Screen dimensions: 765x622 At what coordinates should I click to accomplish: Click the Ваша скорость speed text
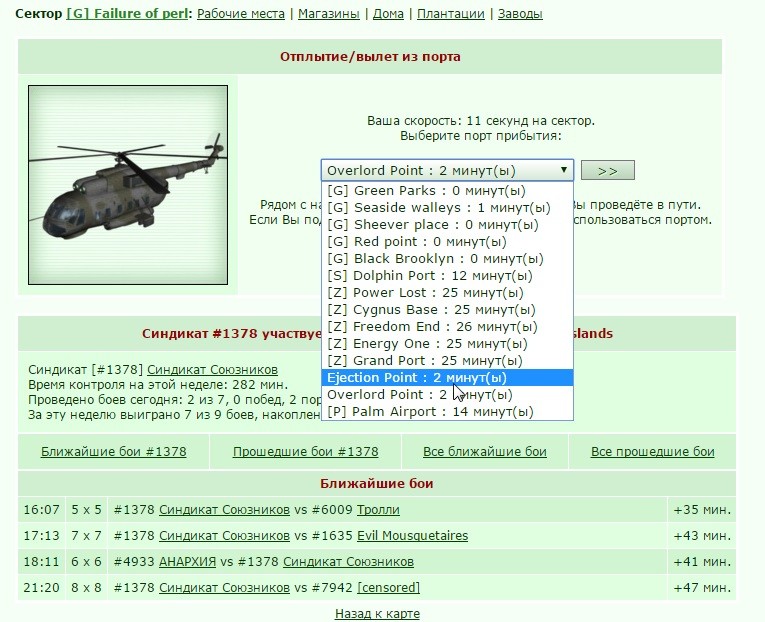click(481, 120)
